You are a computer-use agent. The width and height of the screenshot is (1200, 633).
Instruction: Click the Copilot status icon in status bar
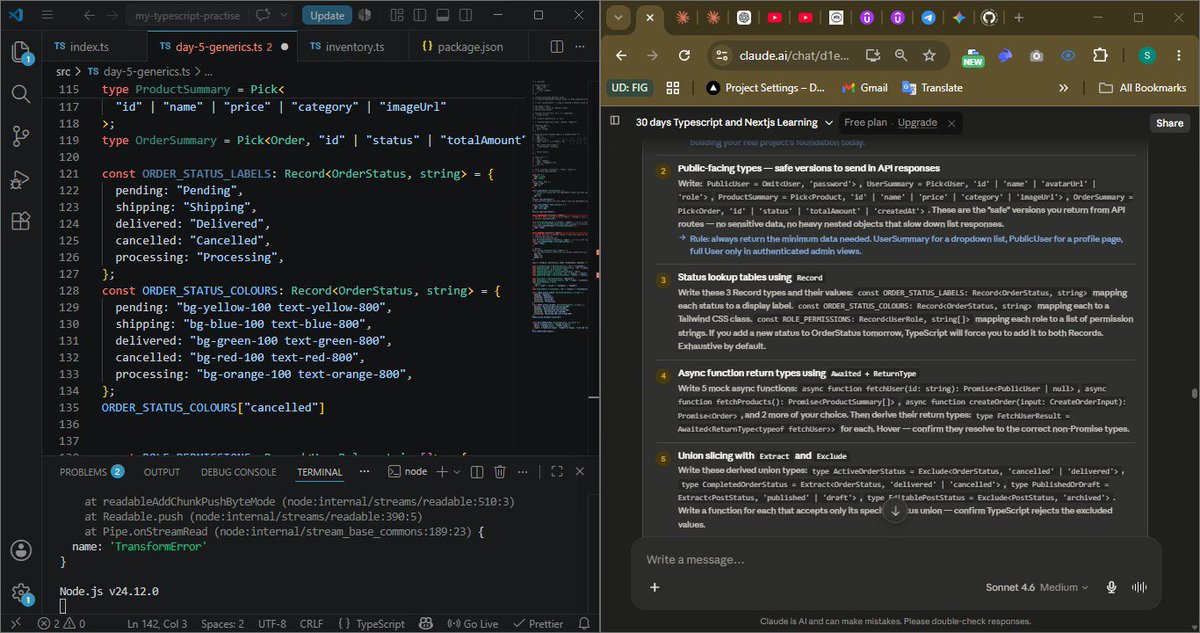pyautogui.click(x=427, y=624)
